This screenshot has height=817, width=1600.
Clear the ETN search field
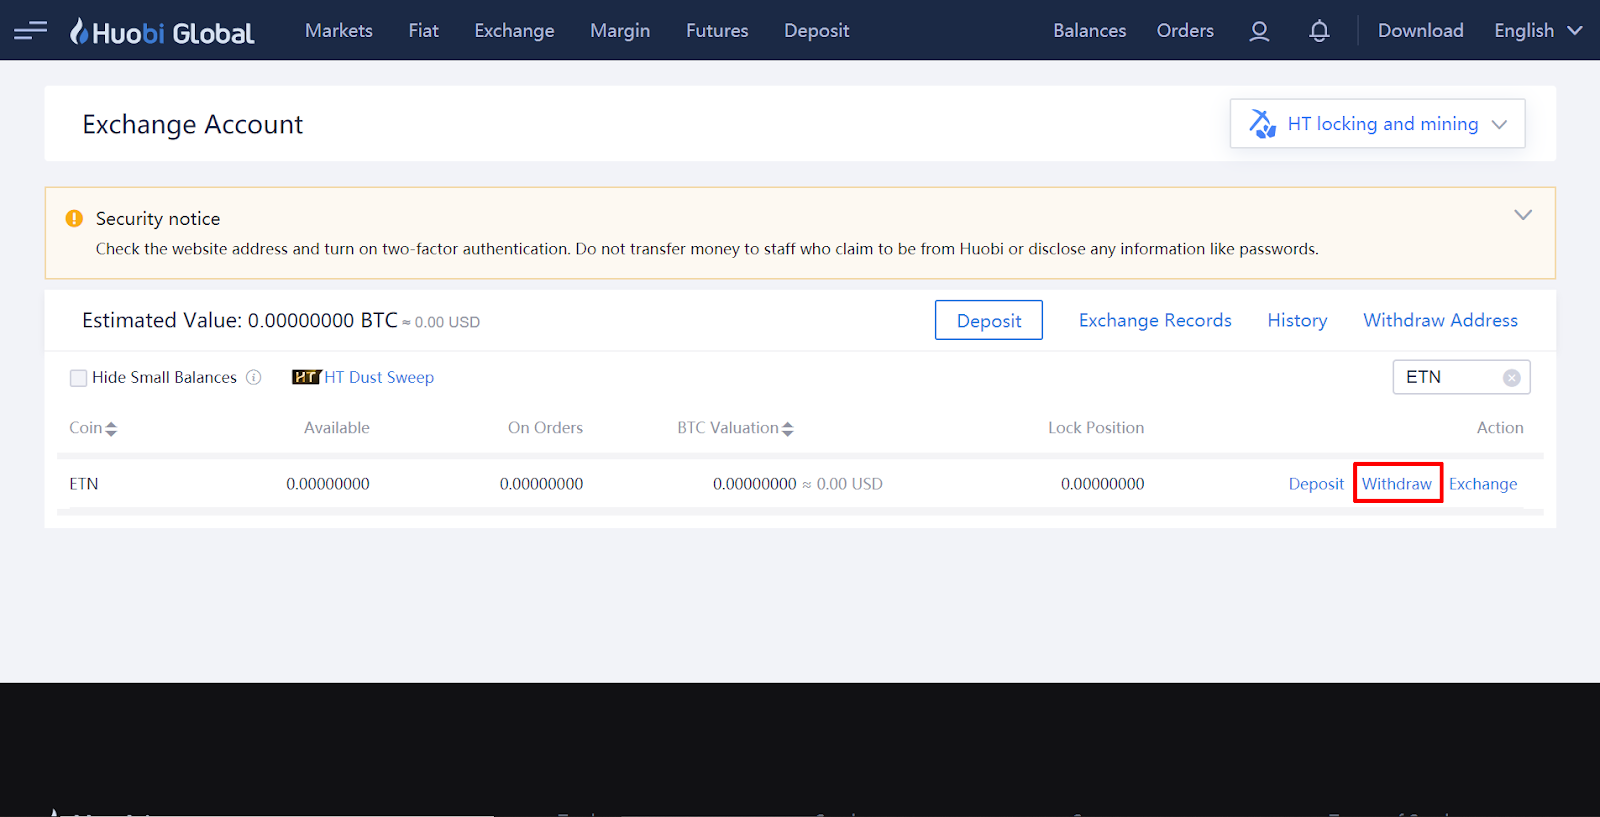1512,377
